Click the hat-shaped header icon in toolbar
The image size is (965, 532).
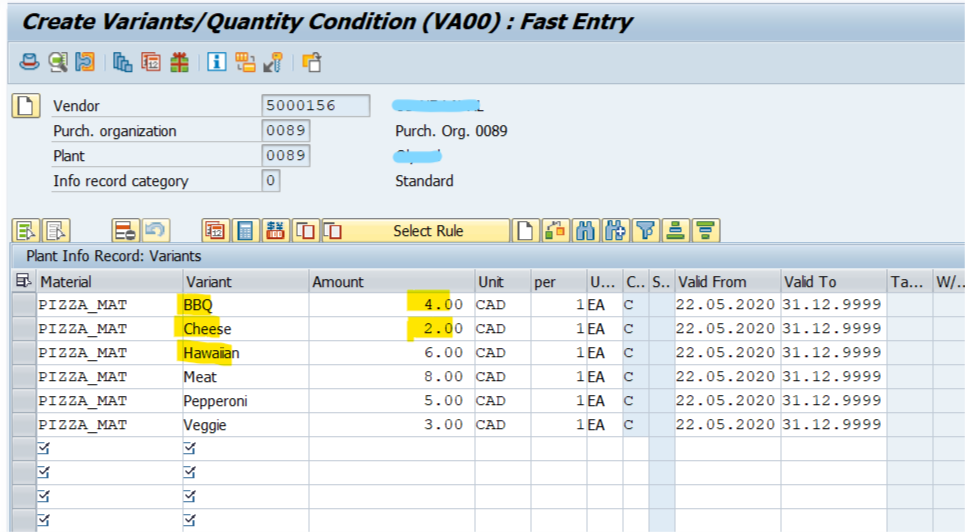point(29,63)
